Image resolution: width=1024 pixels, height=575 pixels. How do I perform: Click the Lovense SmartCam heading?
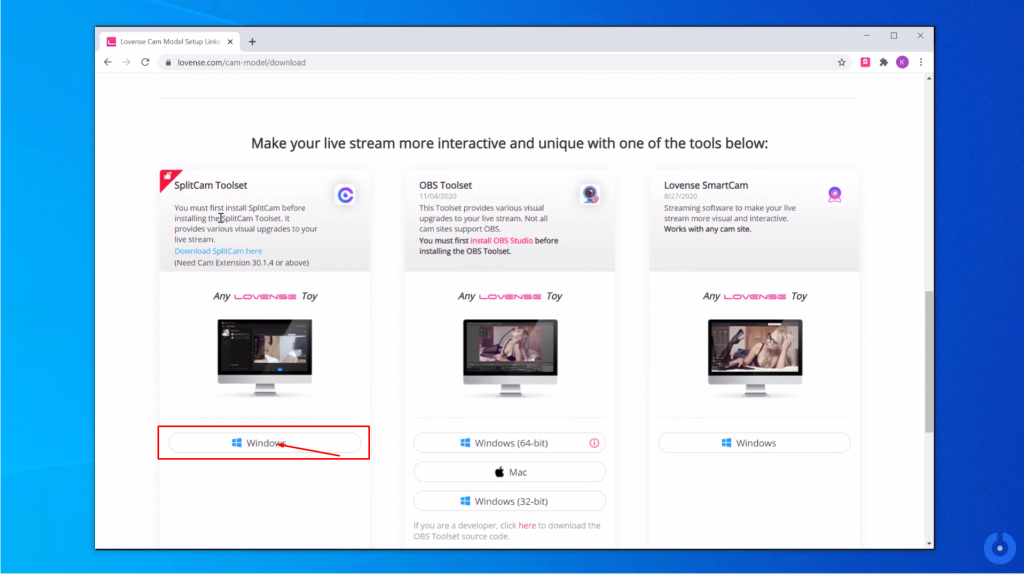706,186
